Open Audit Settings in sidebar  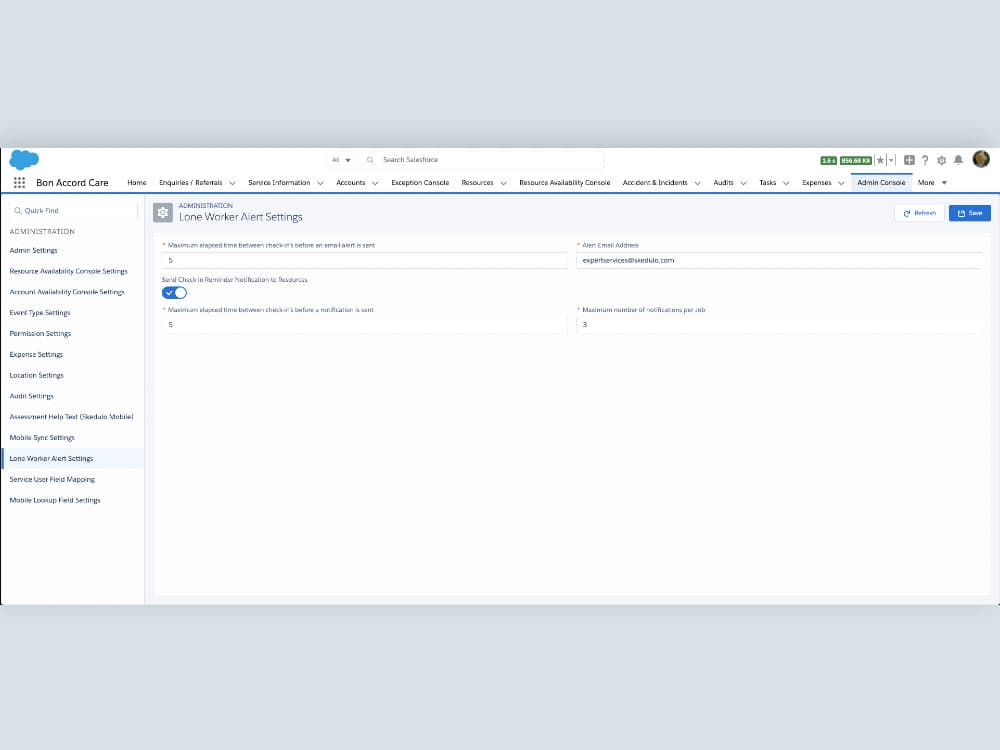tap(31, 396)
